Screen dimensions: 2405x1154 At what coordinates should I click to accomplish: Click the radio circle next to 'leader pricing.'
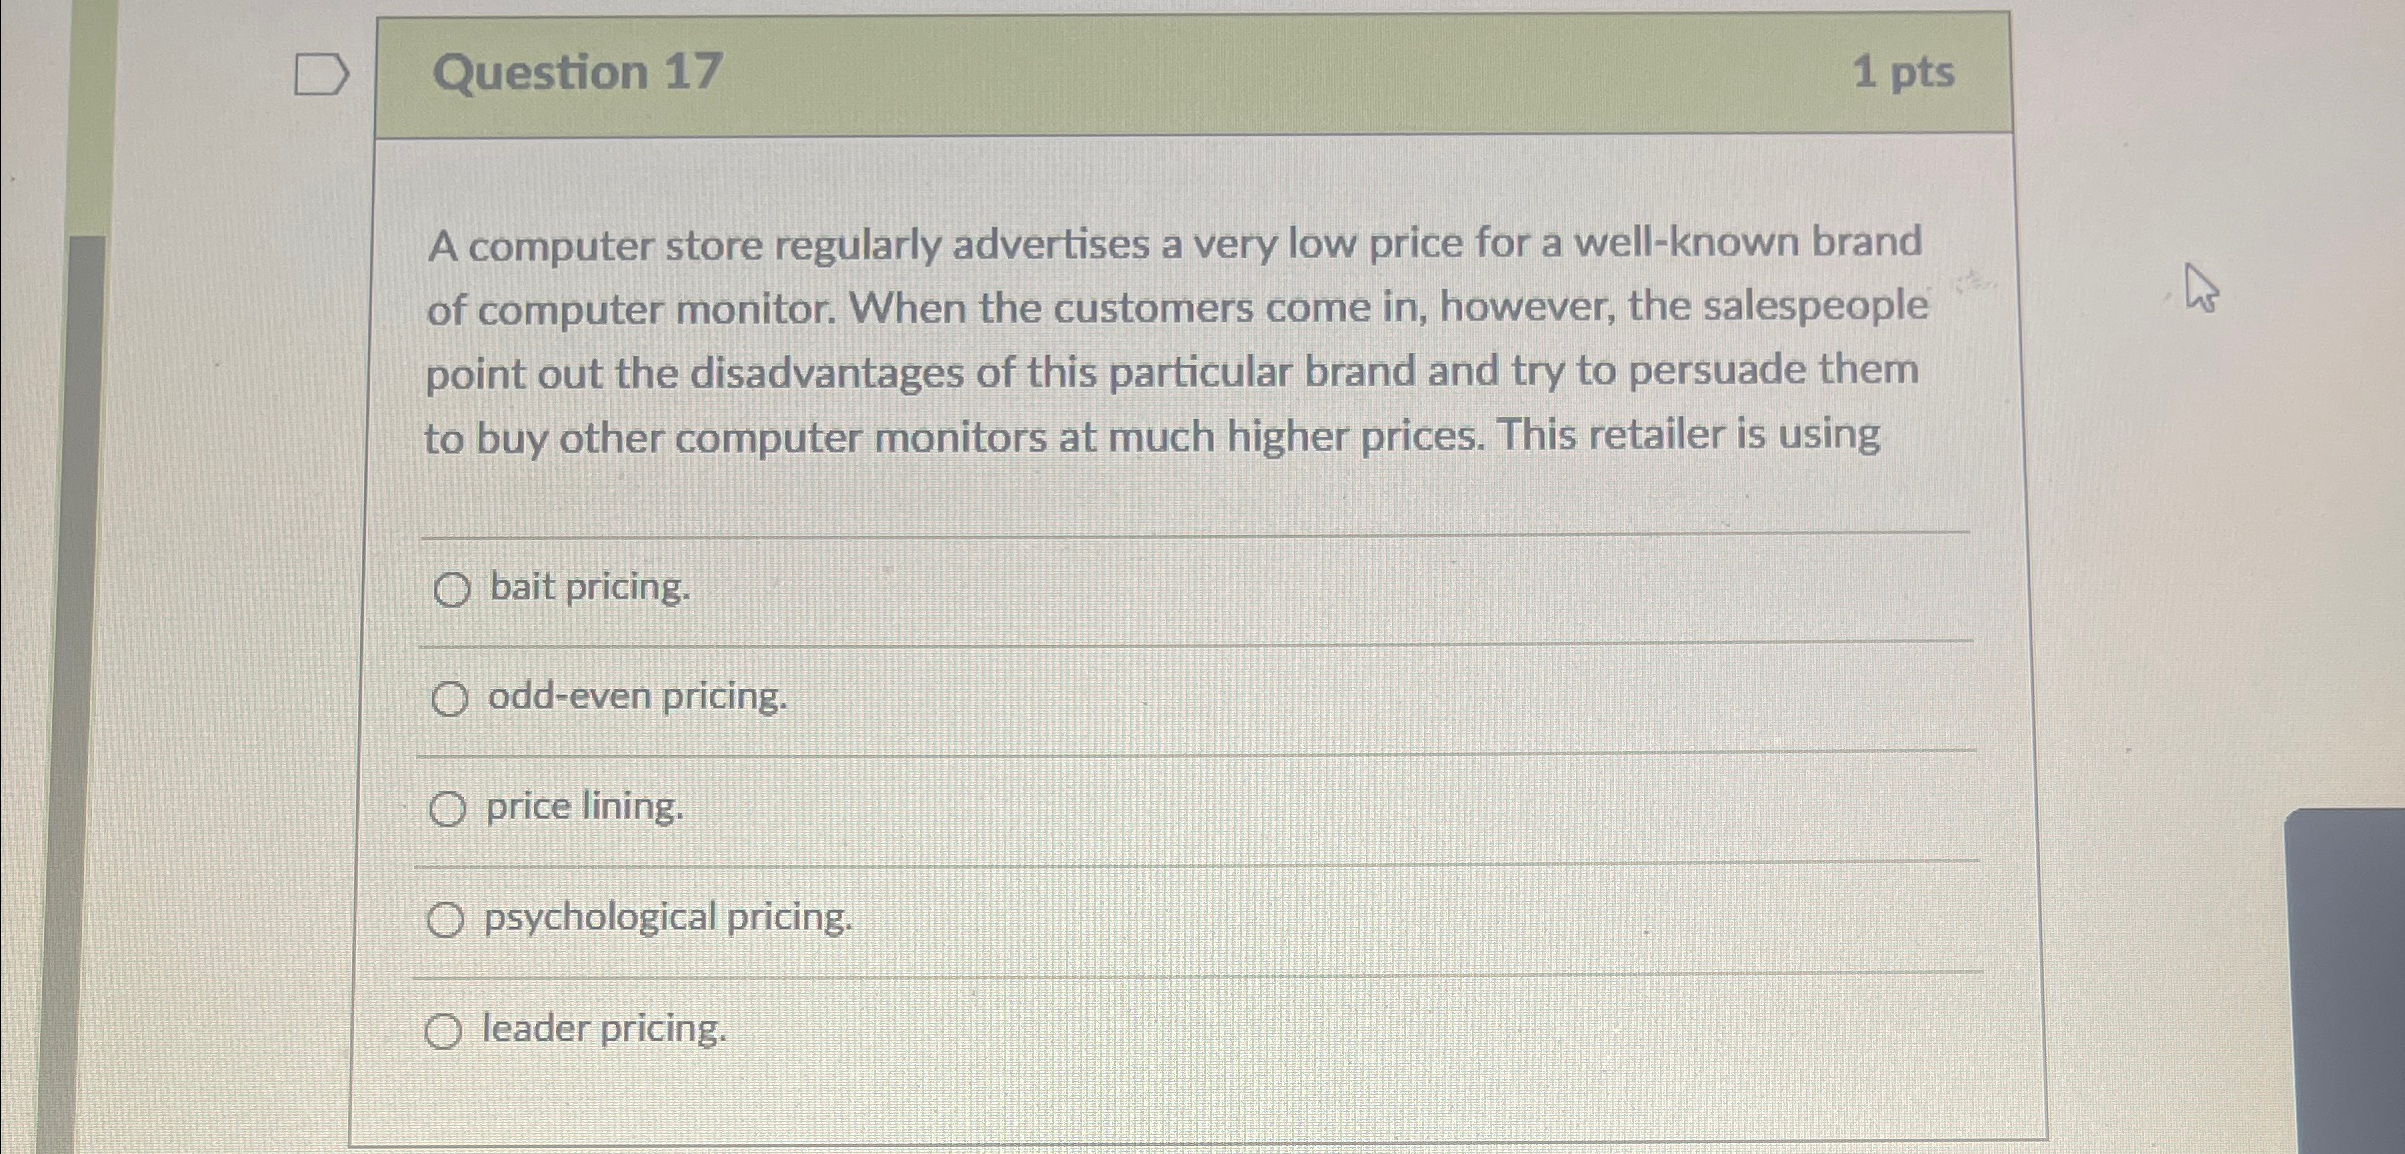(x=447, y=1030)
